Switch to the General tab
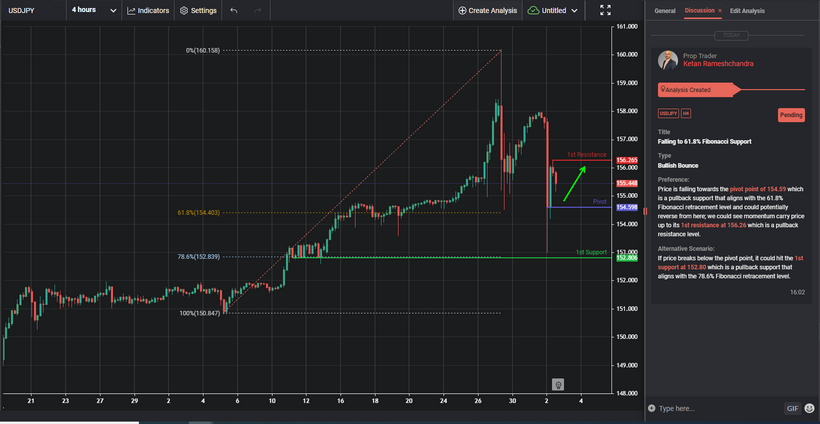 pyautogui.click(x=665, y=10)
